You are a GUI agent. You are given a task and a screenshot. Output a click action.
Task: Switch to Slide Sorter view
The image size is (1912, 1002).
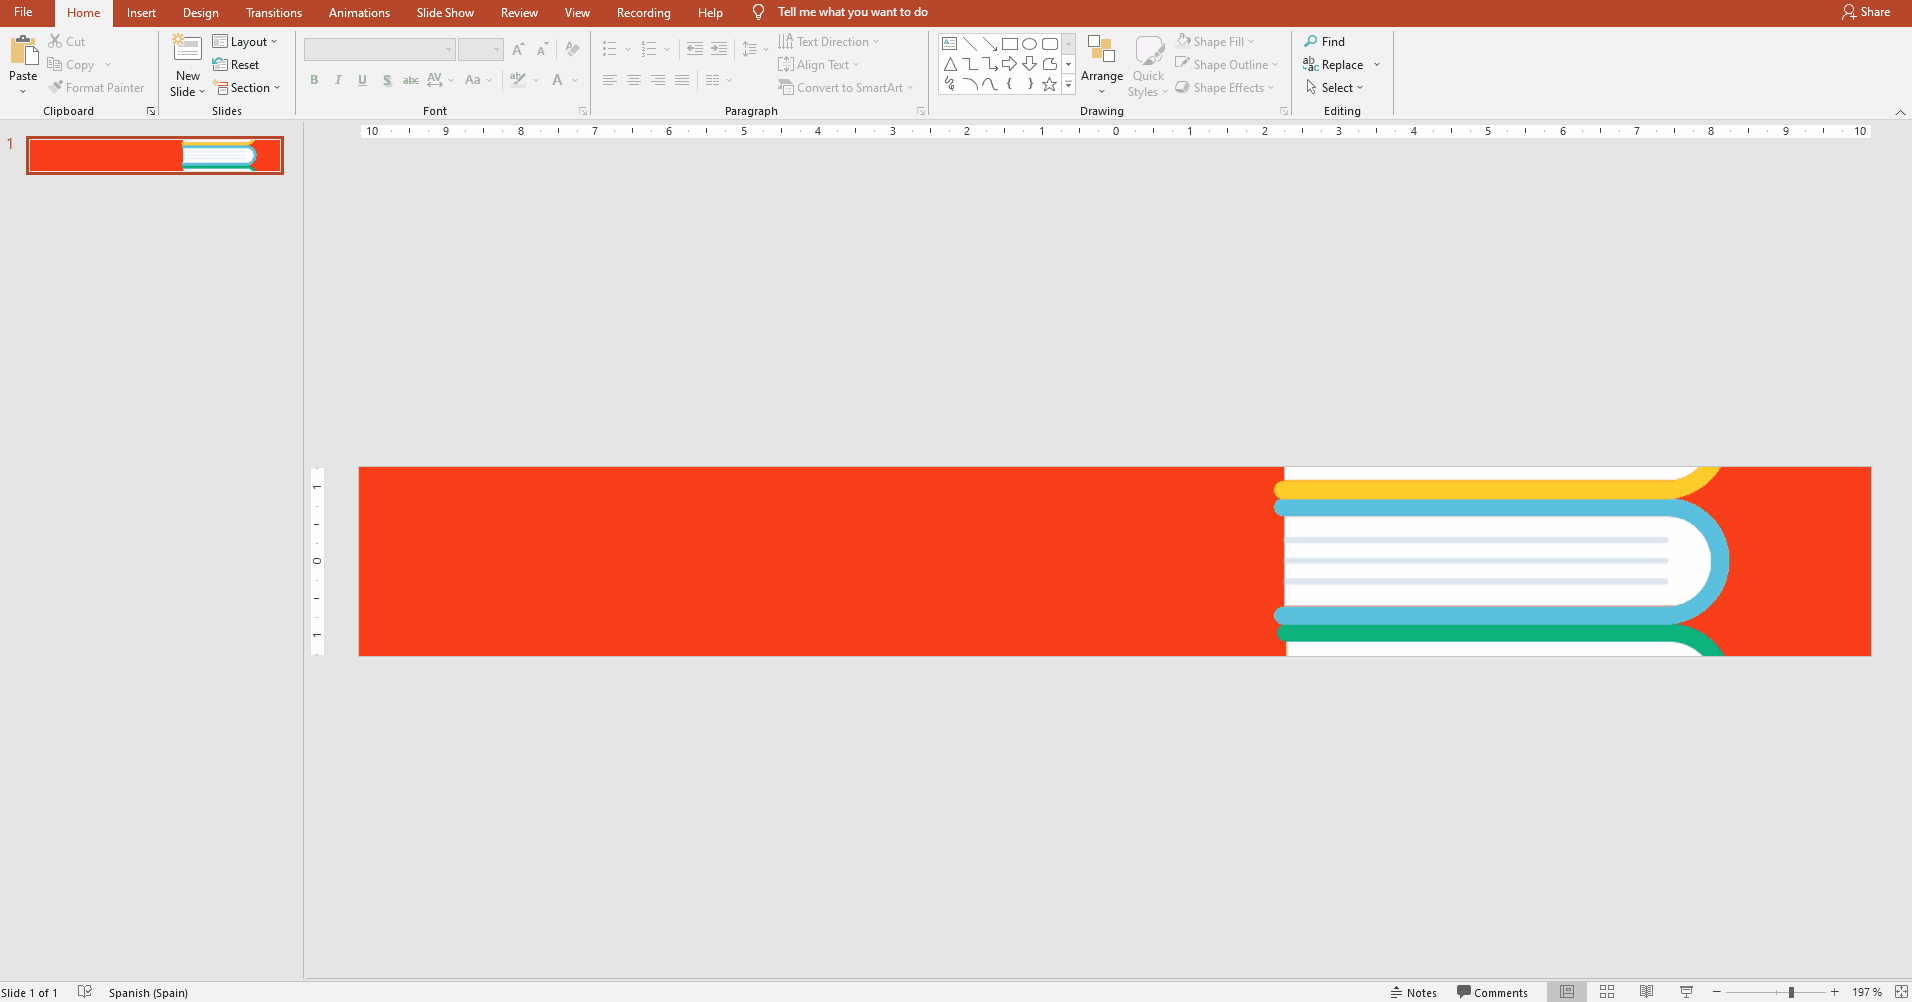pyautogui.click(x=1607, y=992)
